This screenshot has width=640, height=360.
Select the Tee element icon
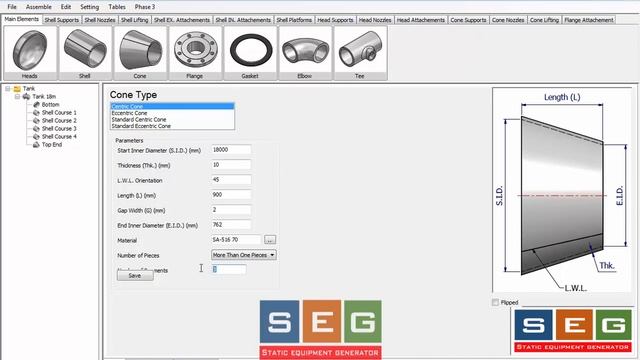[x=360, y=53]
